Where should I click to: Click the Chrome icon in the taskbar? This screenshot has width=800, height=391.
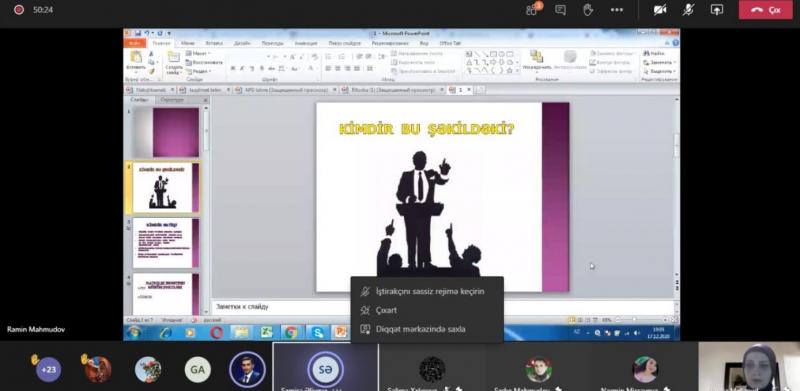(291, 333)
